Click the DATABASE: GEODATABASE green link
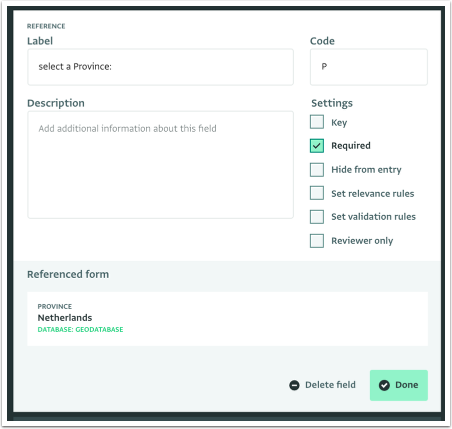 click(80, 329)
